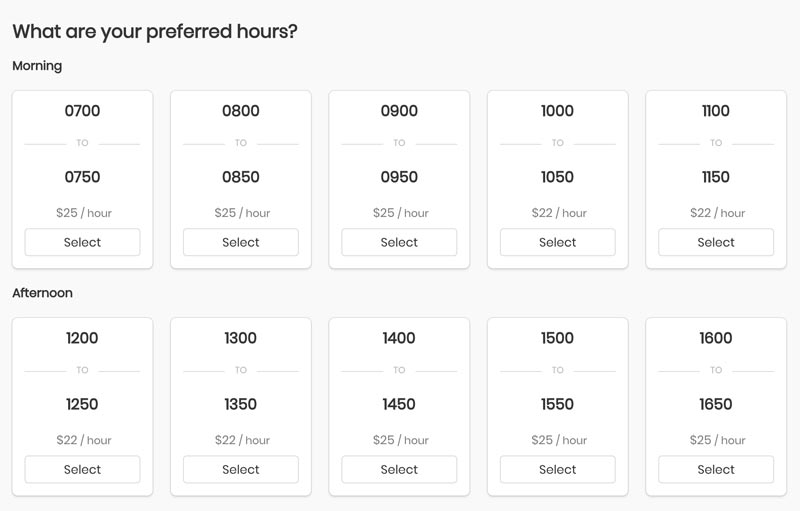This screenshot has width=800, height=511.
Task: Select the 1300 to 1350 slot
Action: (241, 469)
